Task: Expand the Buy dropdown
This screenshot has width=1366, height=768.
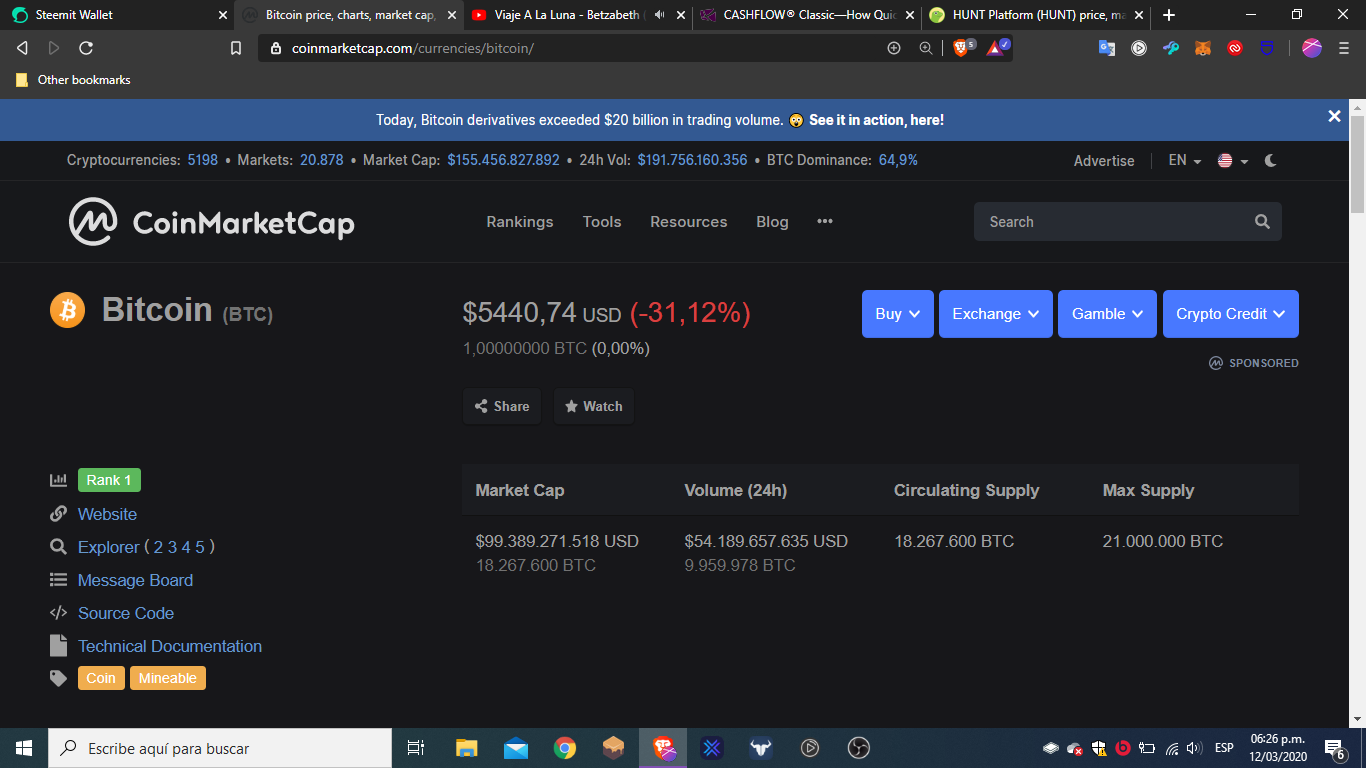Action: (898, 314)
